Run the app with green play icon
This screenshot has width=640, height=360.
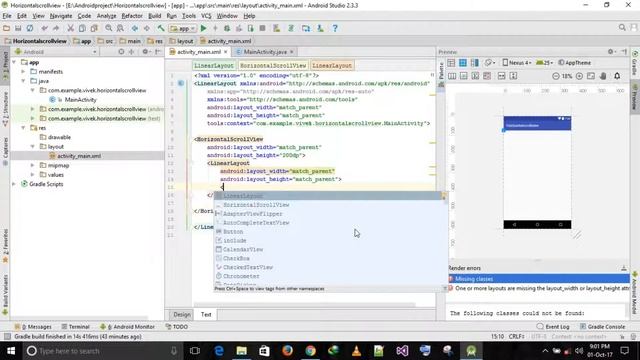(203, 28)
